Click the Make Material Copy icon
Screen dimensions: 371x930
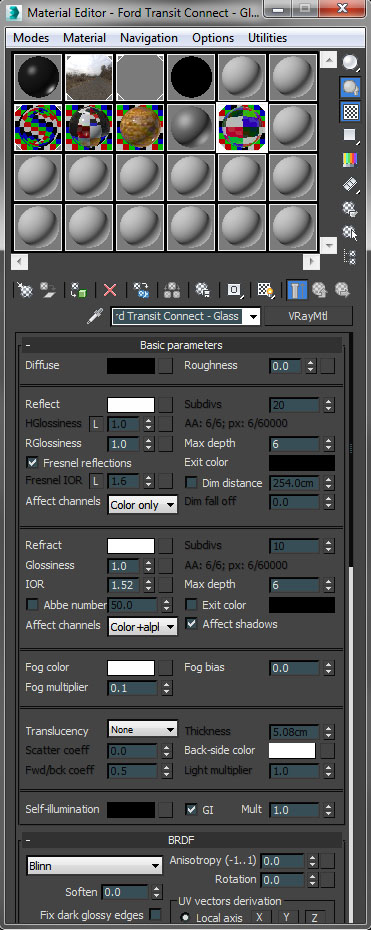[x=141, y=289]
